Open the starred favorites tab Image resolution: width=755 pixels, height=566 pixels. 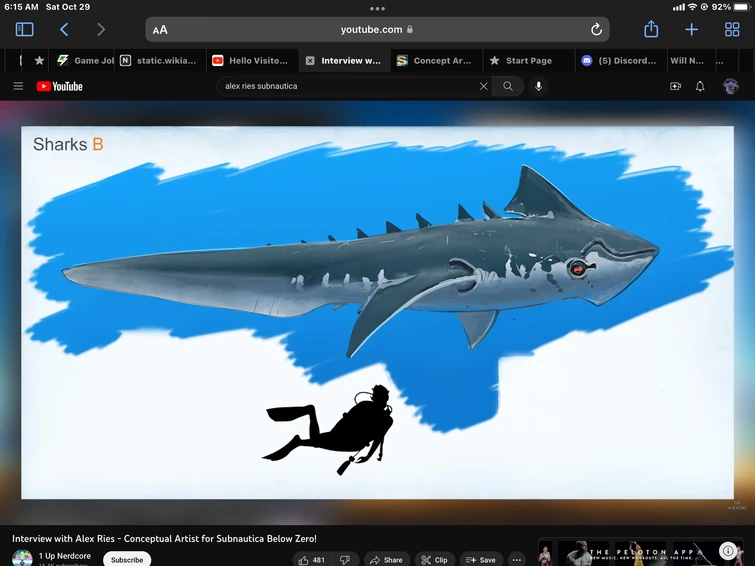point(39,61)
